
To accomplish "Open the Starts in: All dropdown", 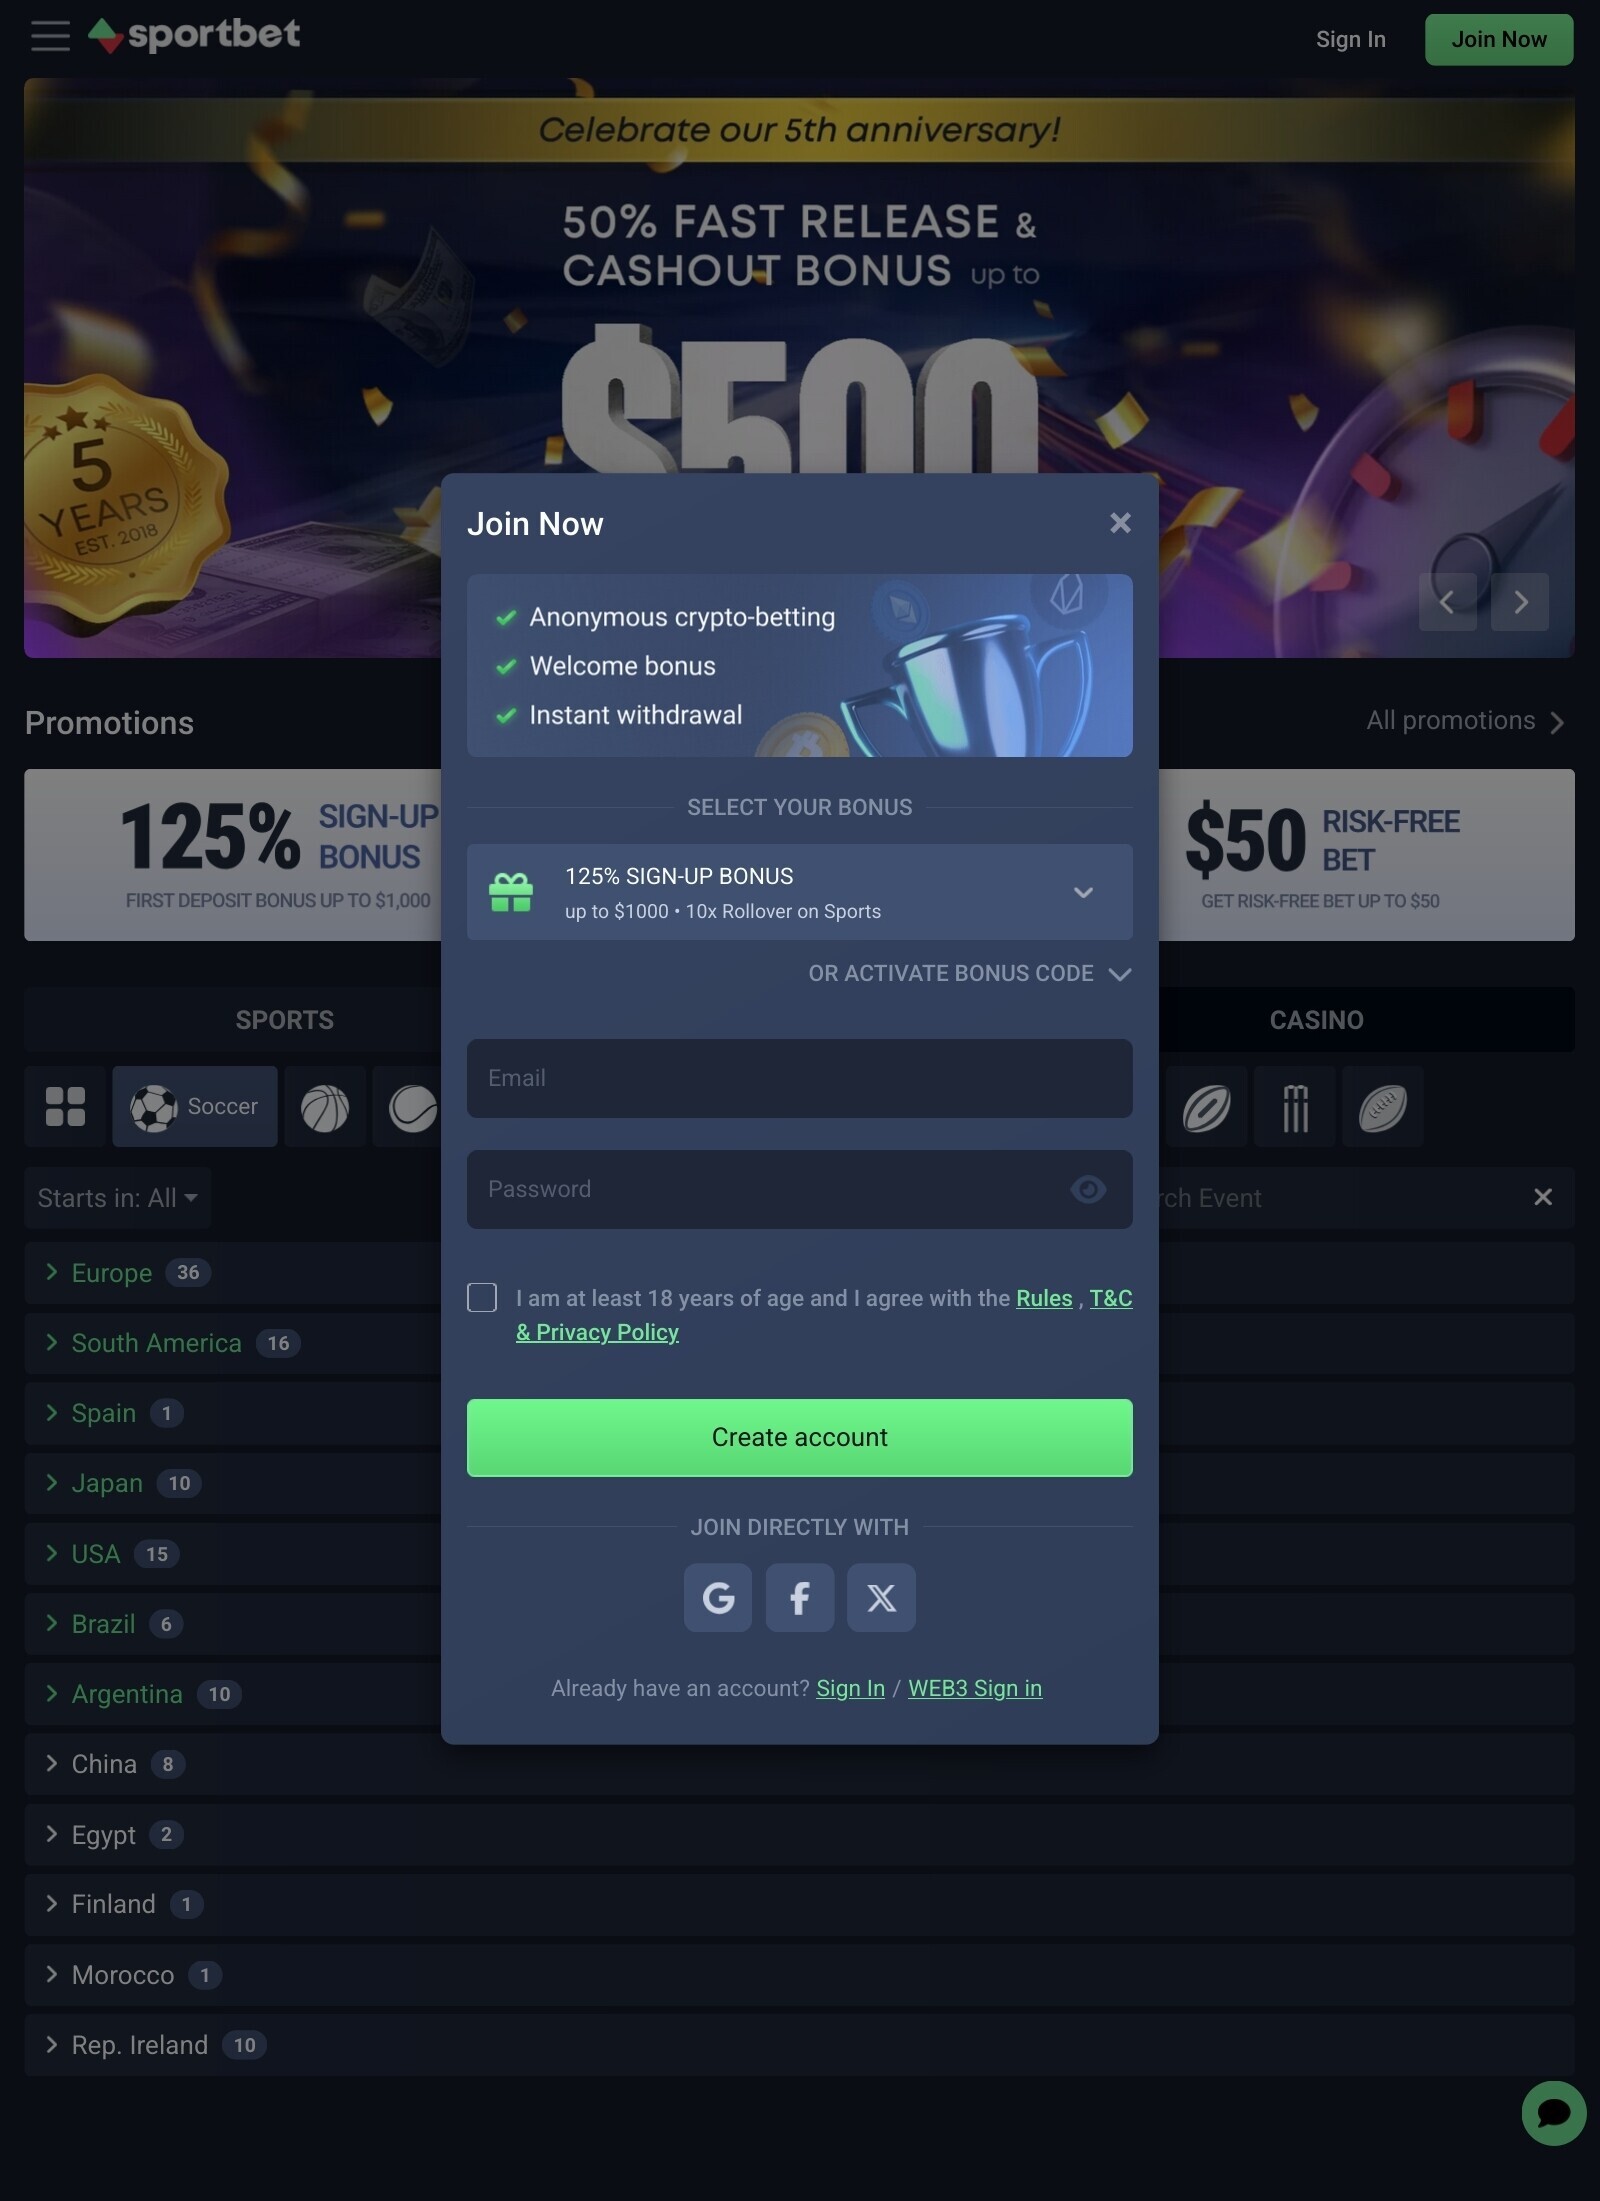I will click(x=118, y=1198).
